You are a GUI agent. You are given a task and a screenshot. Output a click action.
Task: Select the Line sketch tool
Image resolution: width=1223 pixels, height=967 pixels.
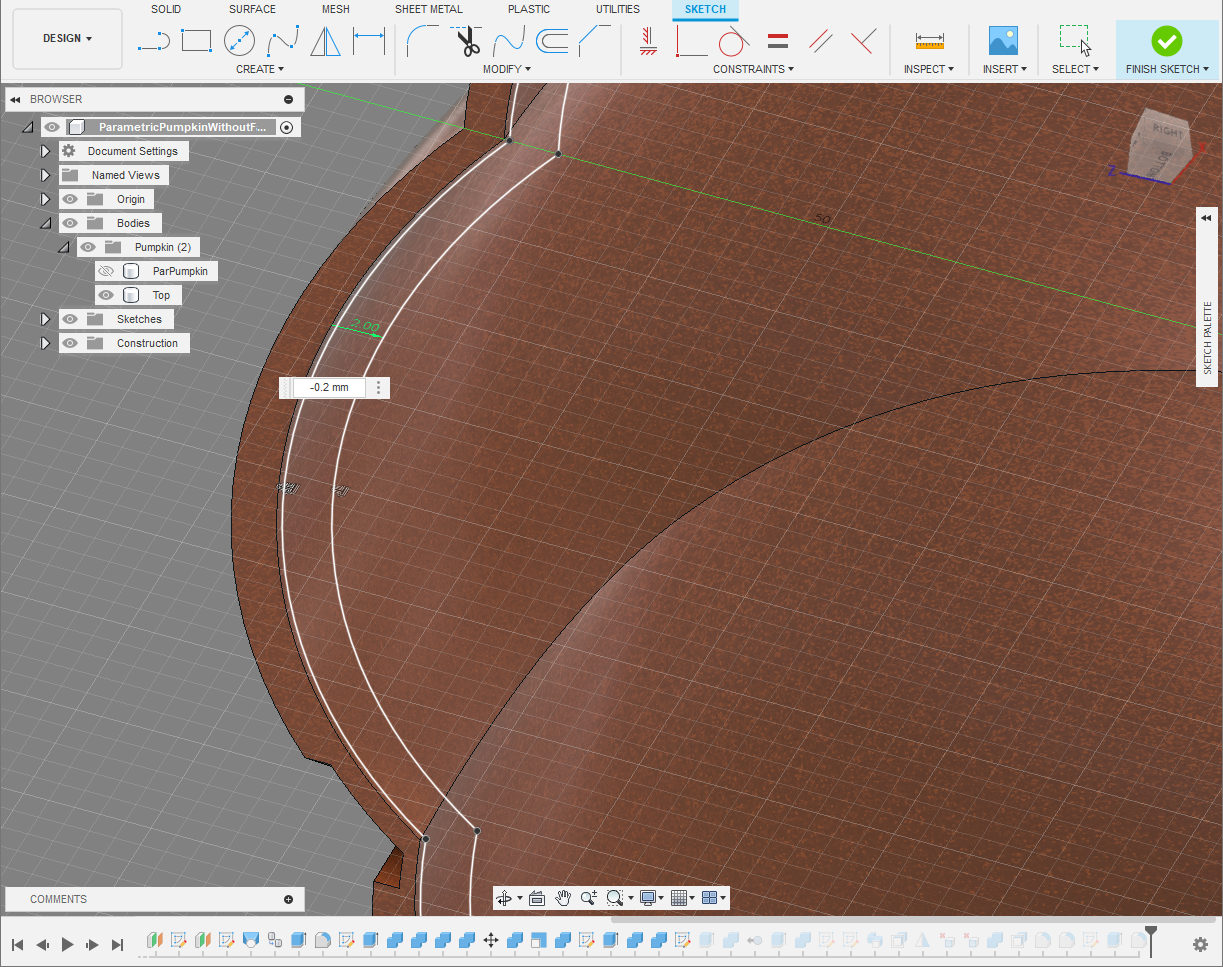click(153, 41)
